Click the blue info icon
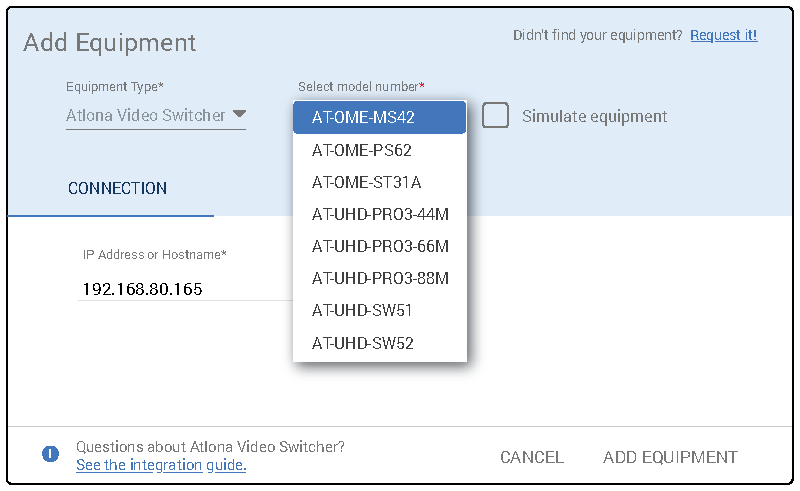This screenshot has height=491, width=800. coord(50,454)
